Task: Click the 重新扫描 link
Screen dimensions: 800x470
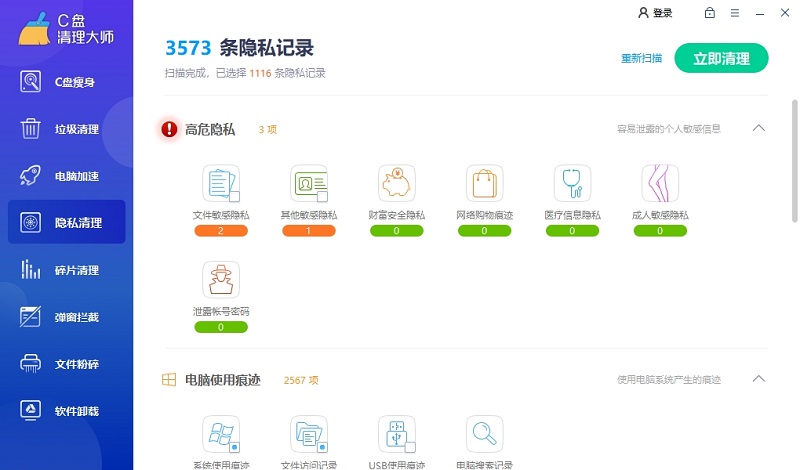Action: 642,58
